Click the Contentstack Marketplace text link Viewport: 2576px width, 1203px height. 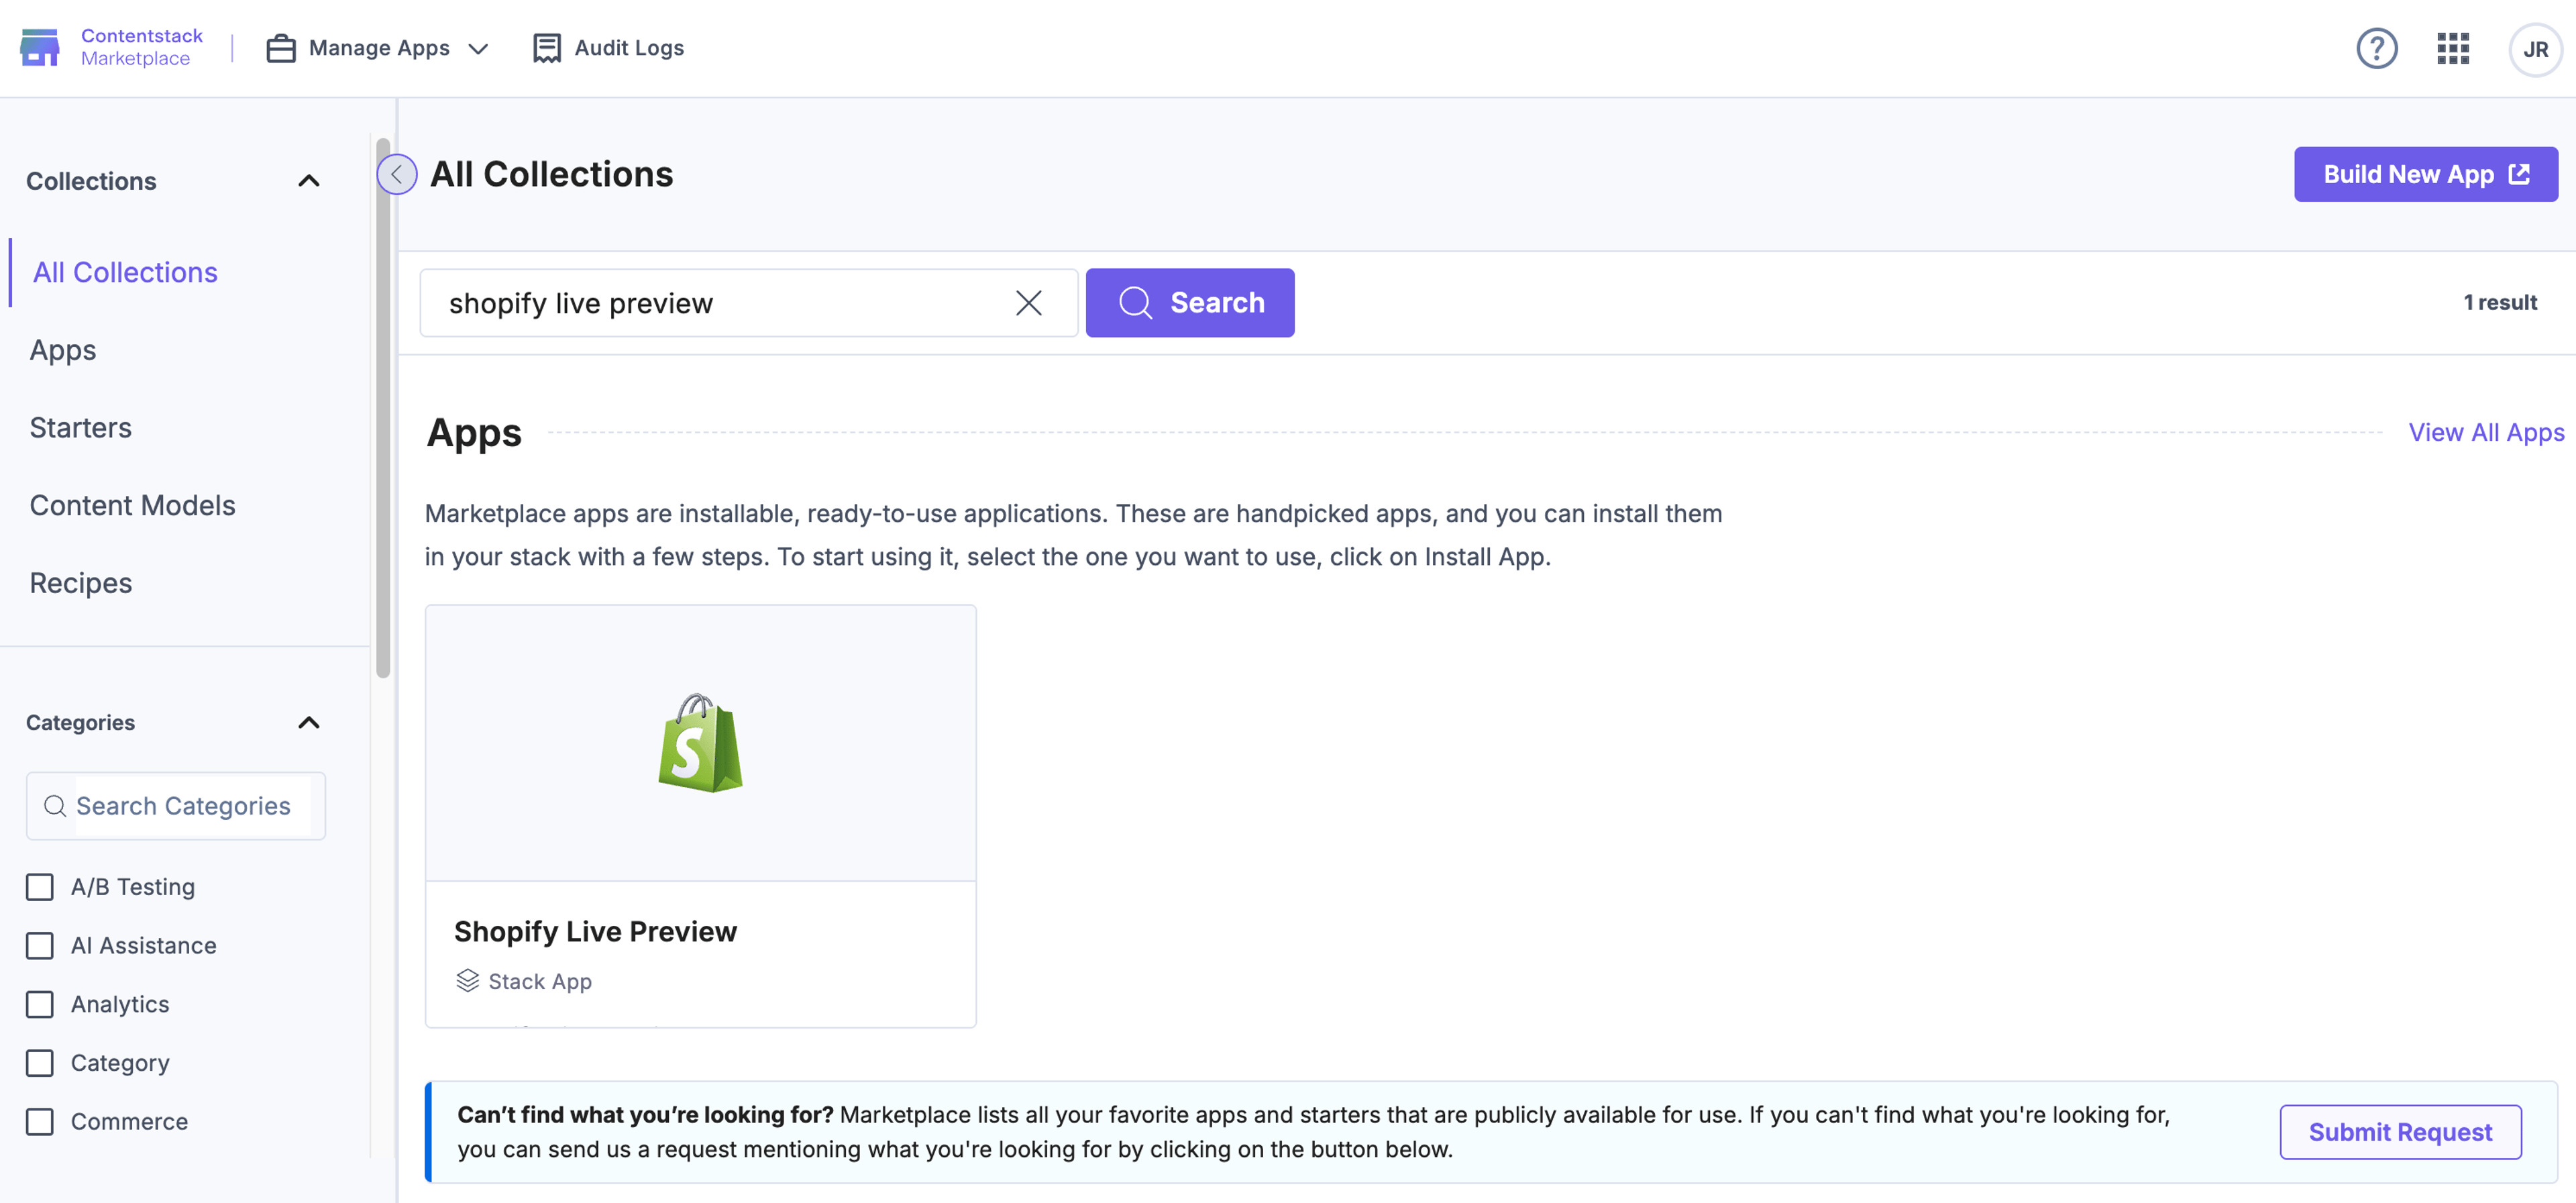tap(141, 47)
